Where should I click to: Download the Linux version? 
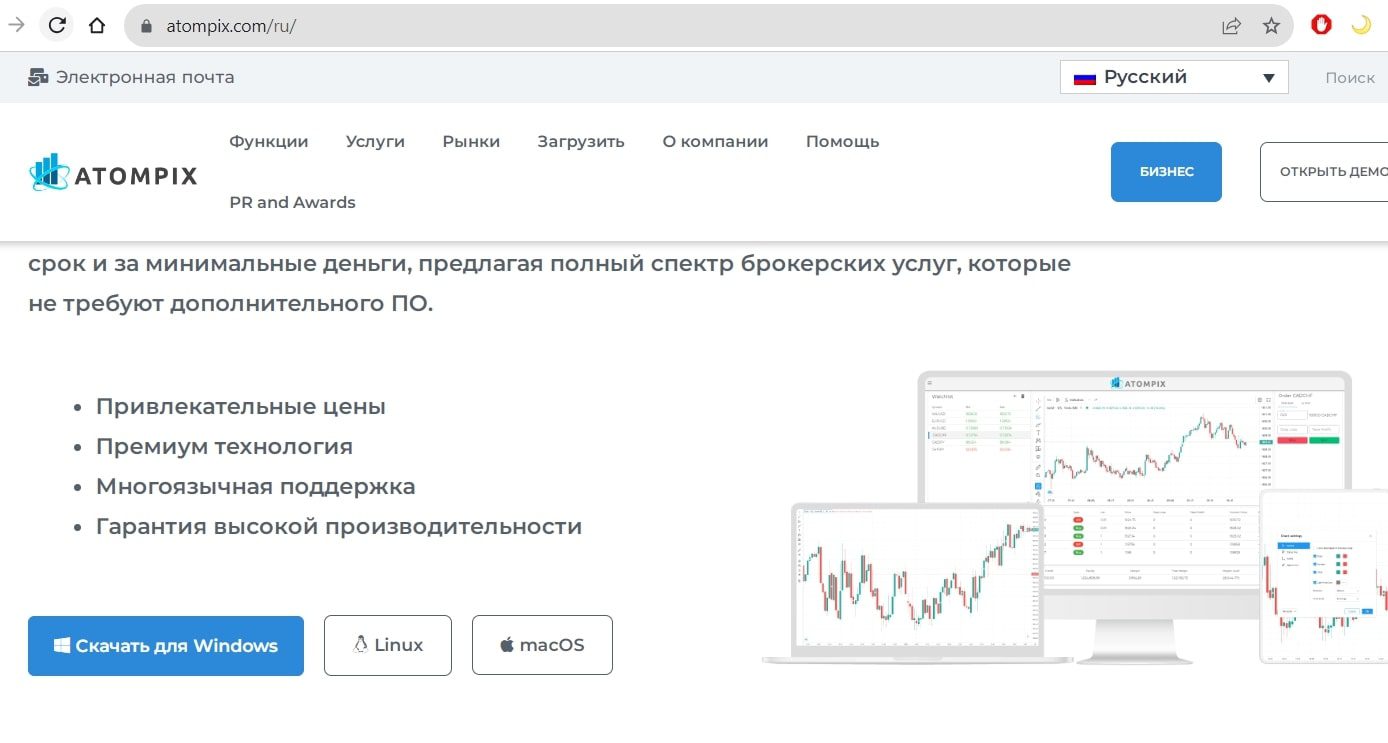point(388,645)
